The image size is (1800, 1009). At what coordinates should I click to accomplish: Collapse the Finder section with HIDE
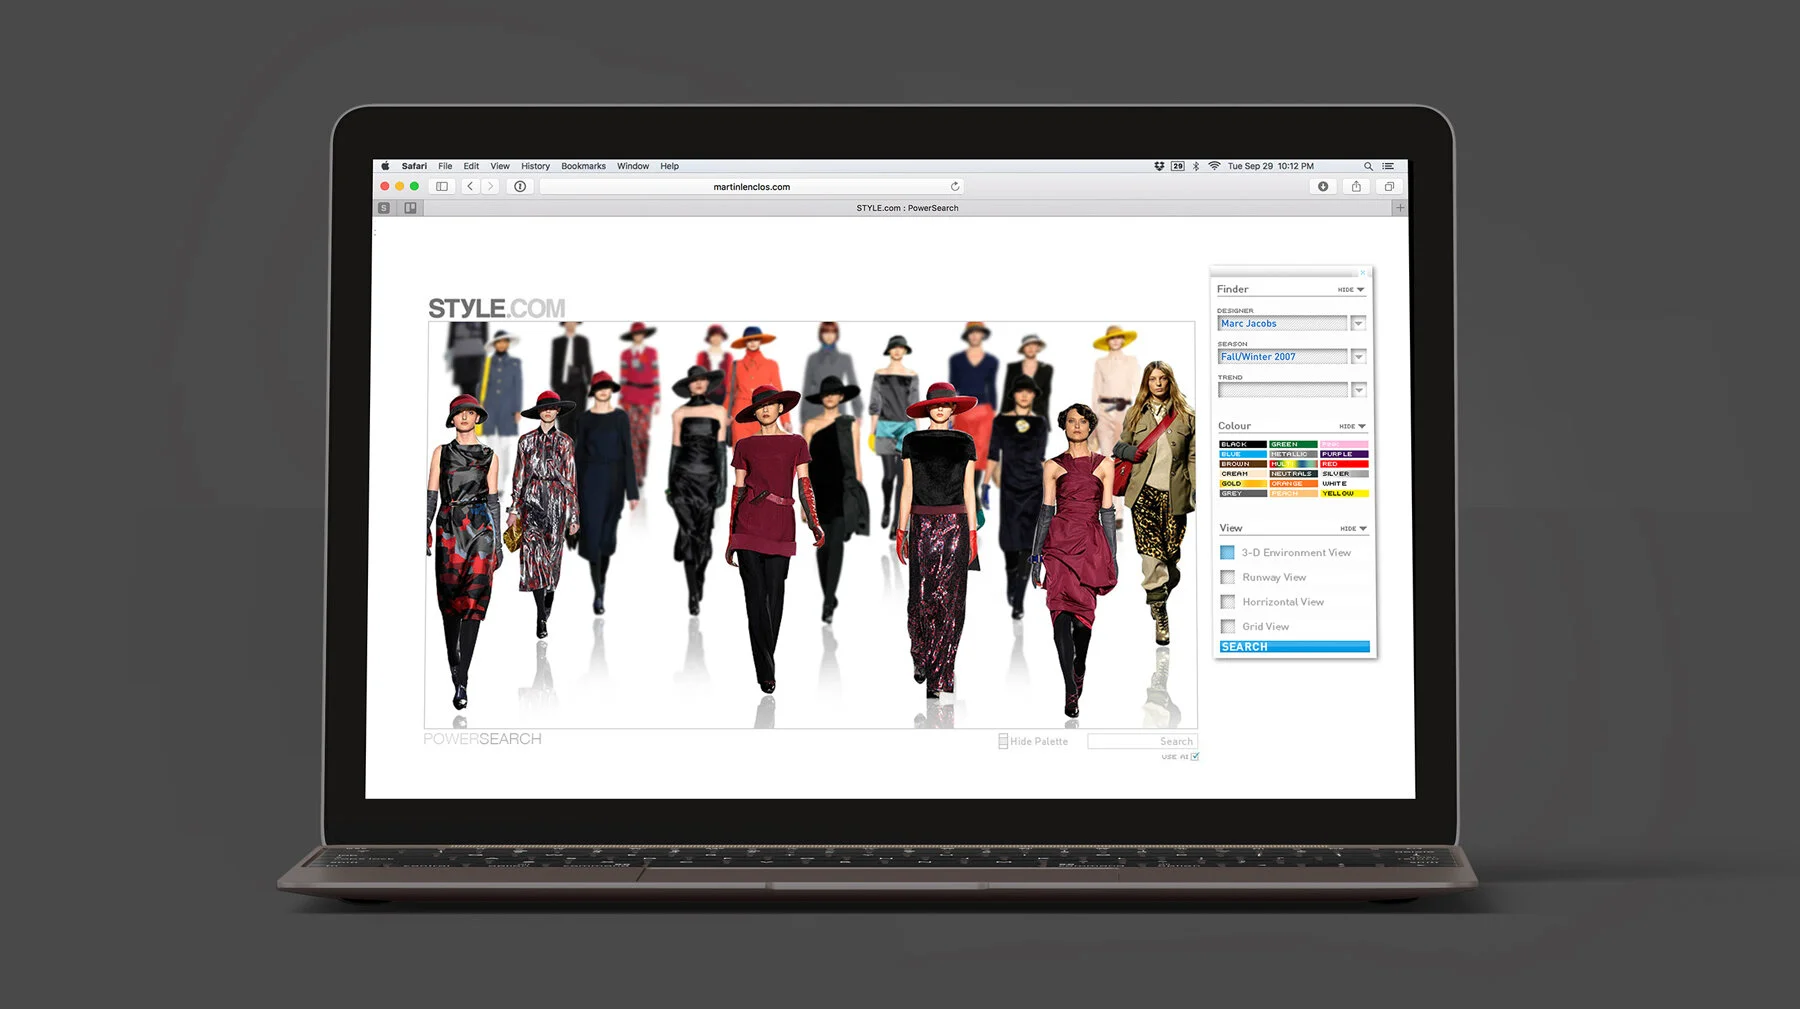click(x=1351, y=290)
